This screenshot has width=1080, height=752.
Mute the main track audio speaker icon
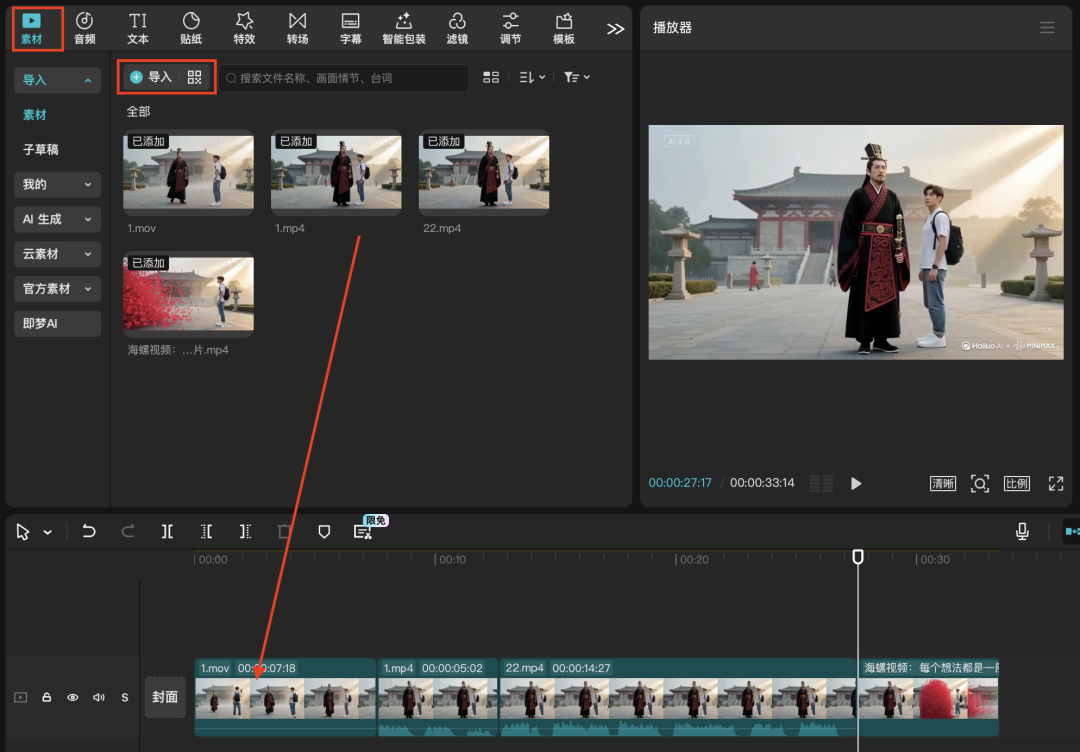(x=98, y=698)
